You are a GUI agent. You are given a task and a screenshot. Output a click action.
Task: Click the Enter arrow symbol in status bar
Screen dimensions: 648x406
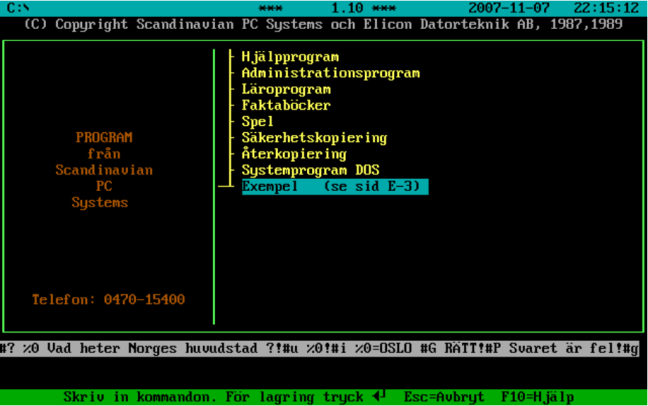(x=378, y=397)
